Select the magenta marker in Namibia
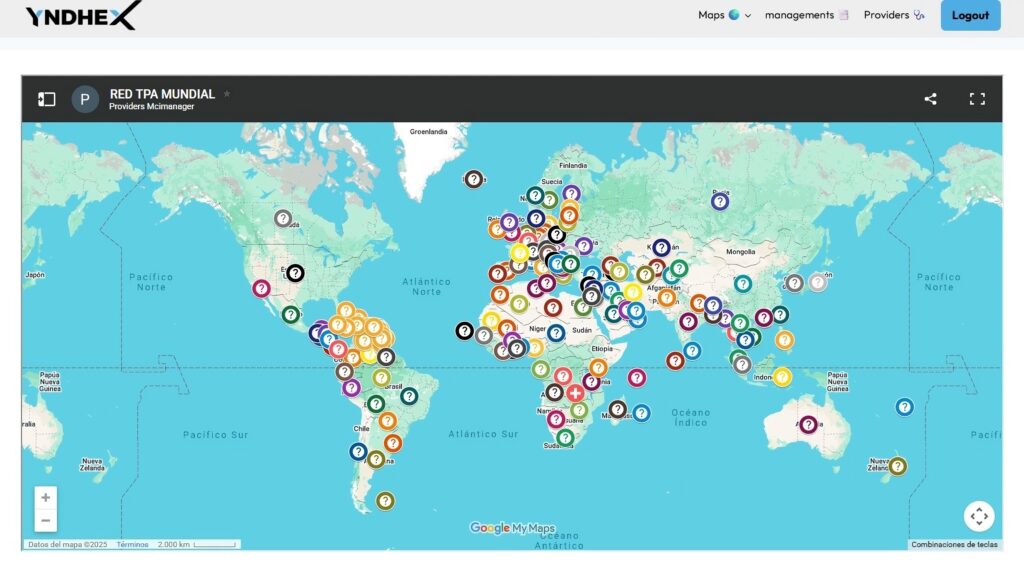The image size is (1024, 571). pyautogui.click(x=556, y=419)
